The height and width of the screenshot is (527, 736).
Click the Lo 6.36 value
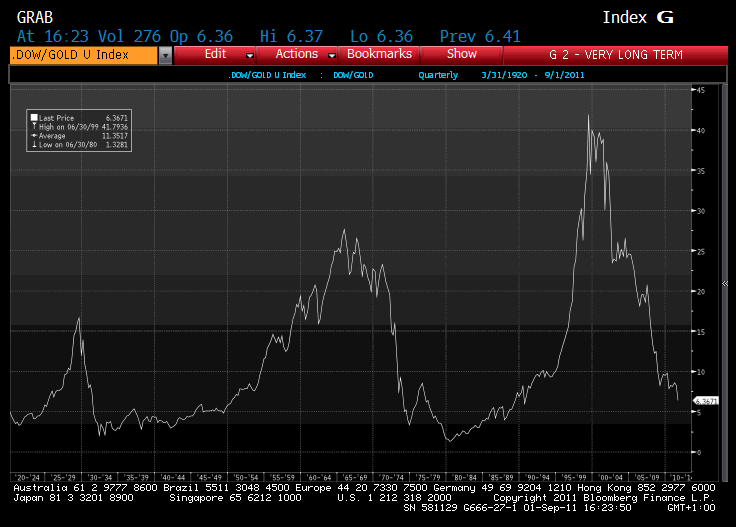point(381,37)
